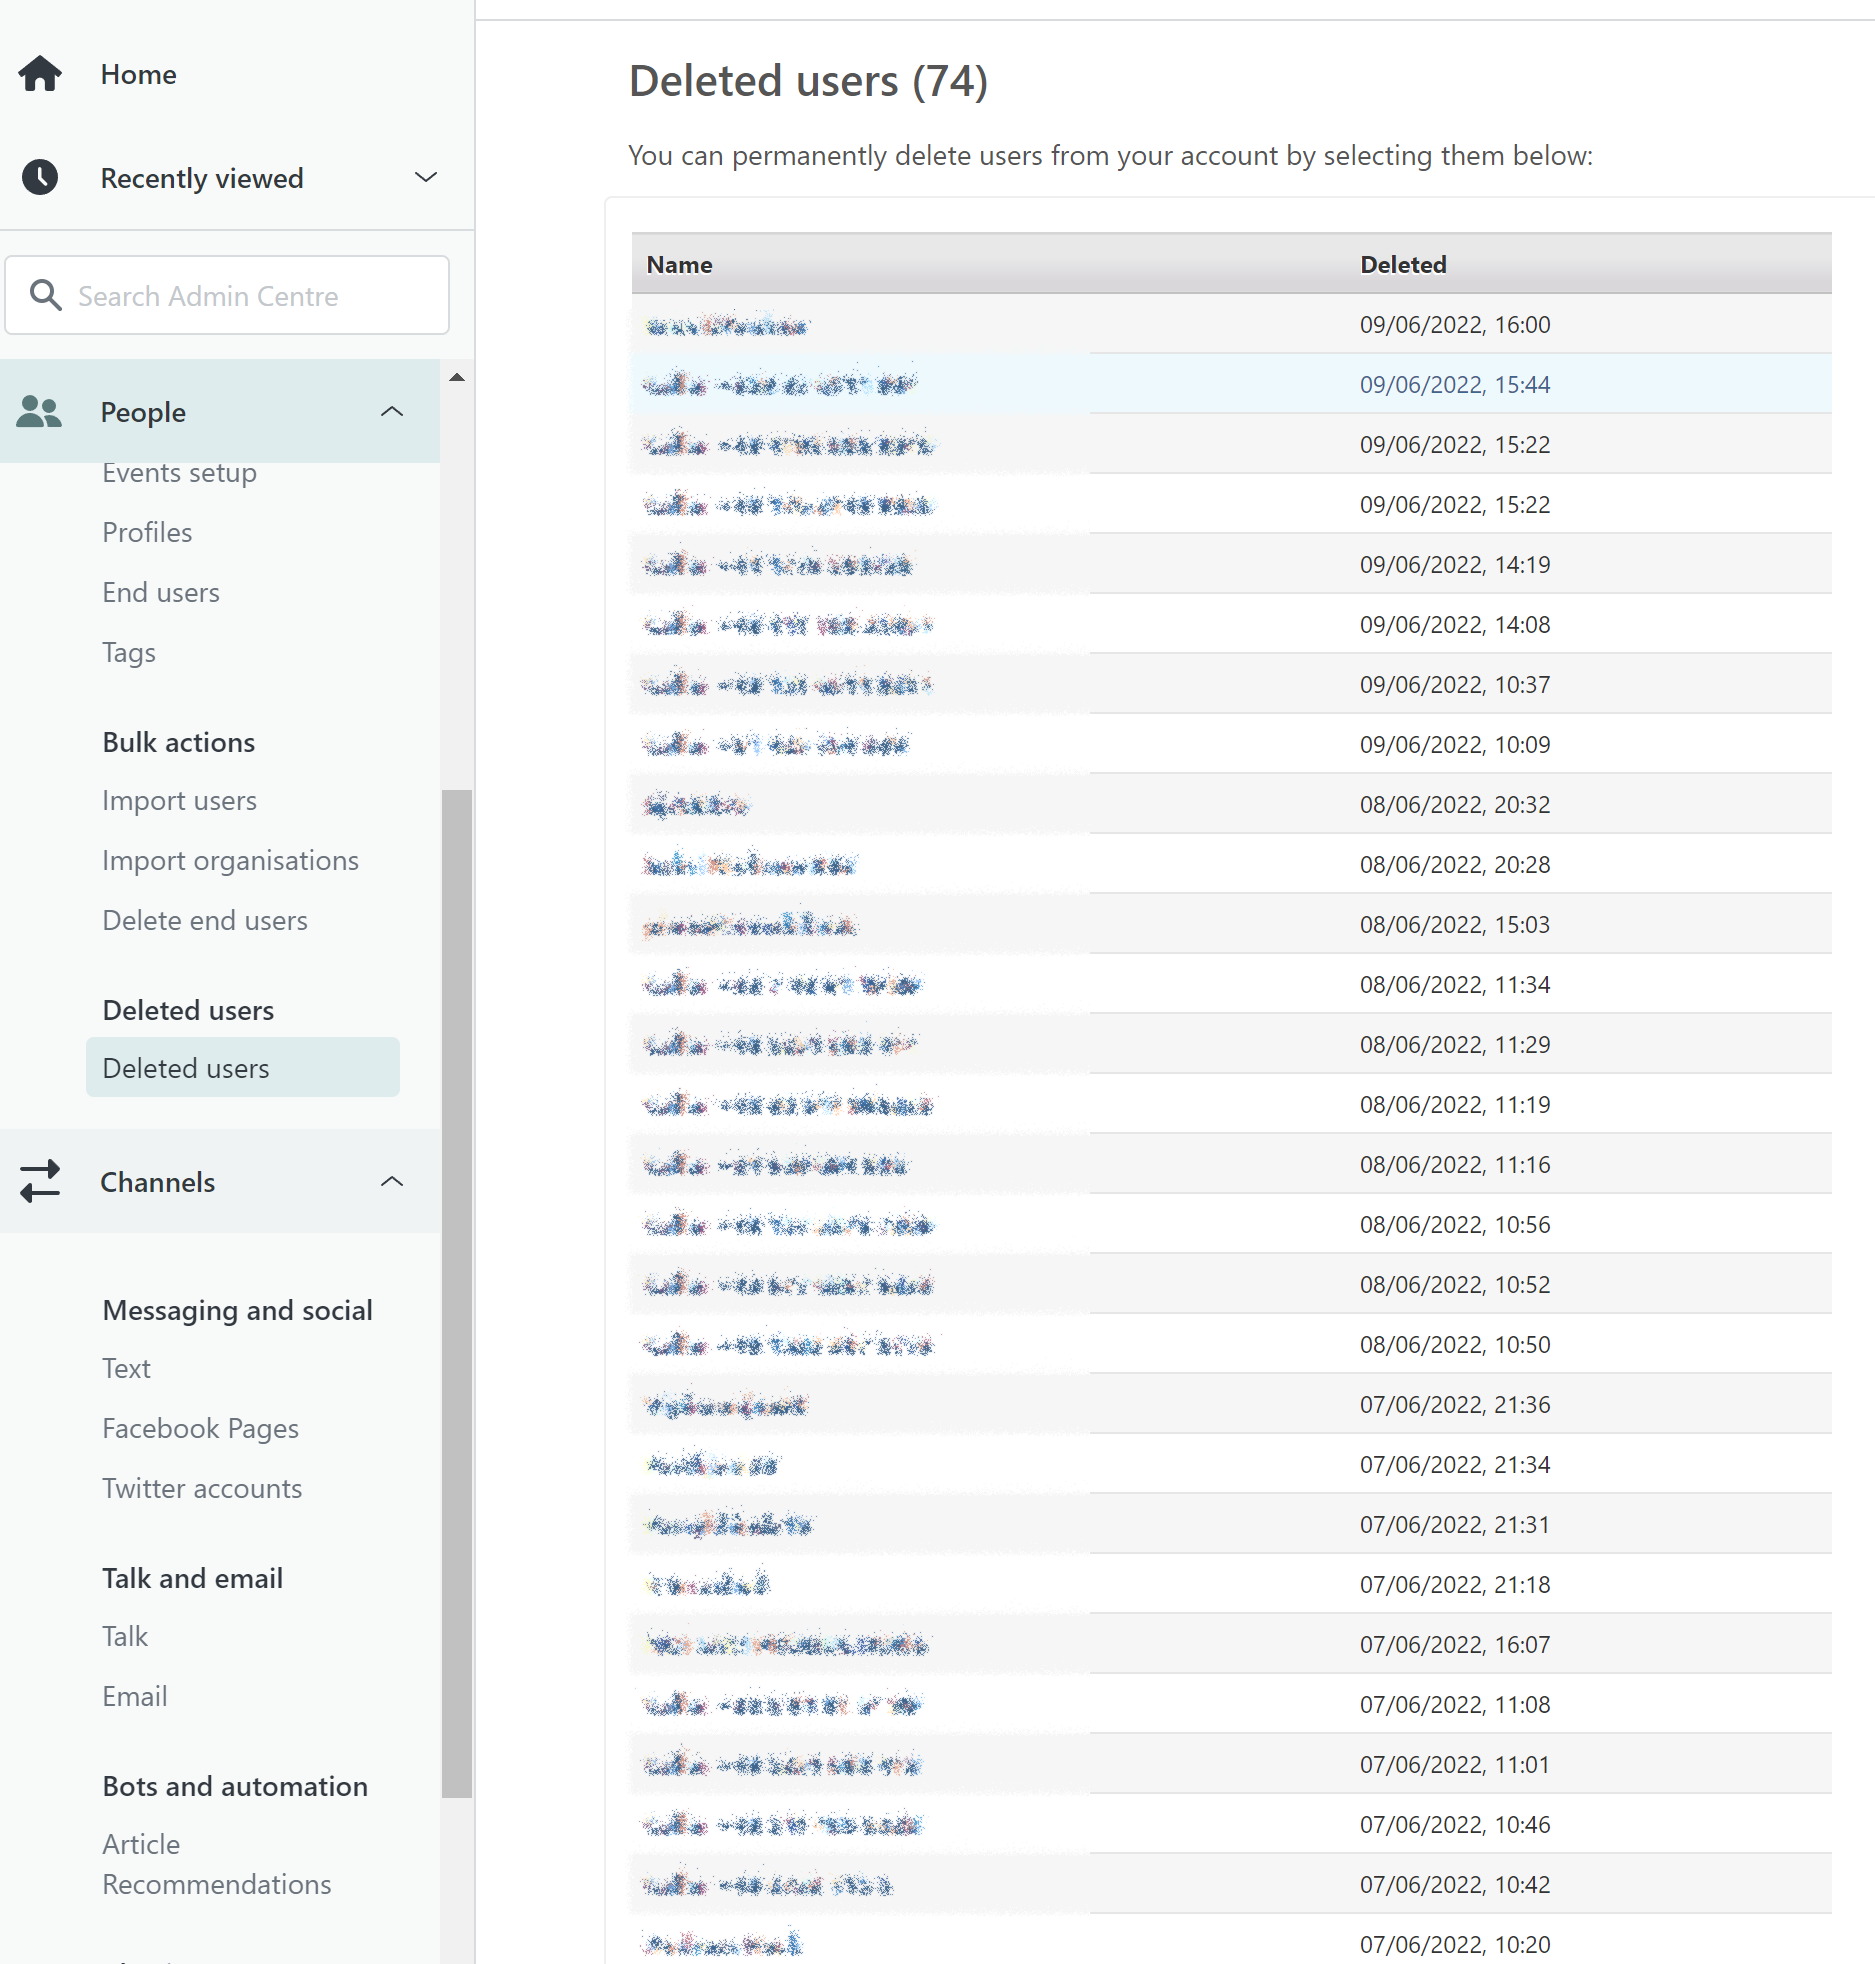This screenshot has height=1964, width=1875.
Task: Click the Deleted column header
Action: 1403,264
